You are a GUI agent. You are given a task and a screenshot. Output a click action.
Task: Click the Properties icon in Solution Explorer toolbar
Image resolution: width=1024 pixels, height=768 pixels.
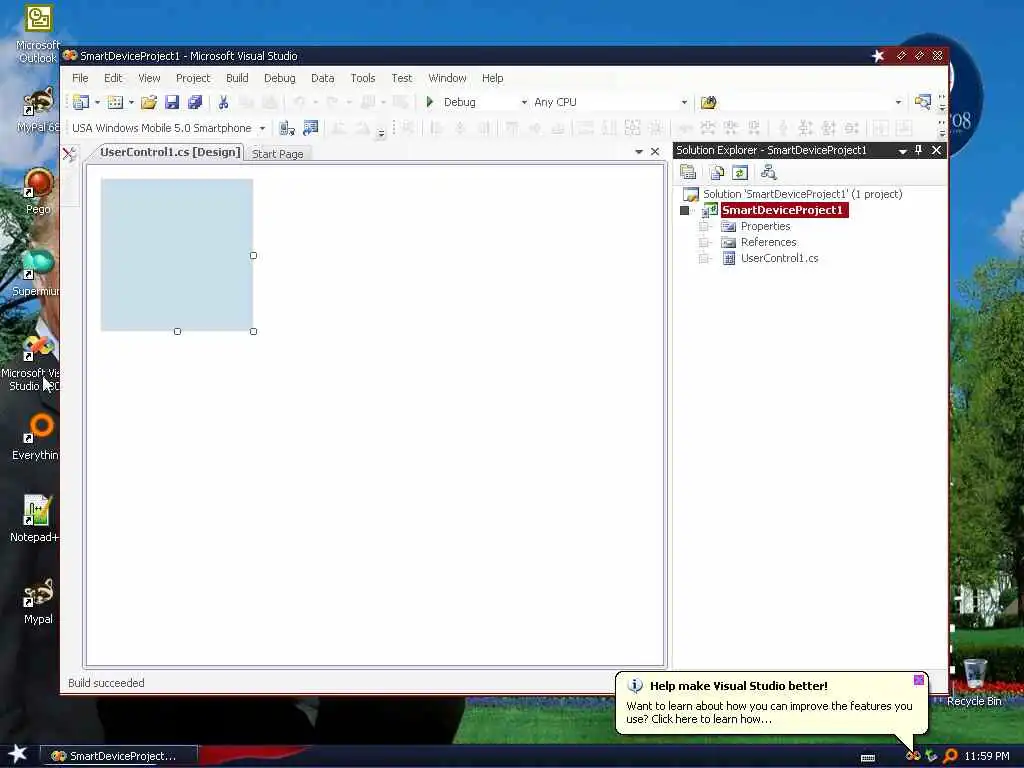(688, 172)
